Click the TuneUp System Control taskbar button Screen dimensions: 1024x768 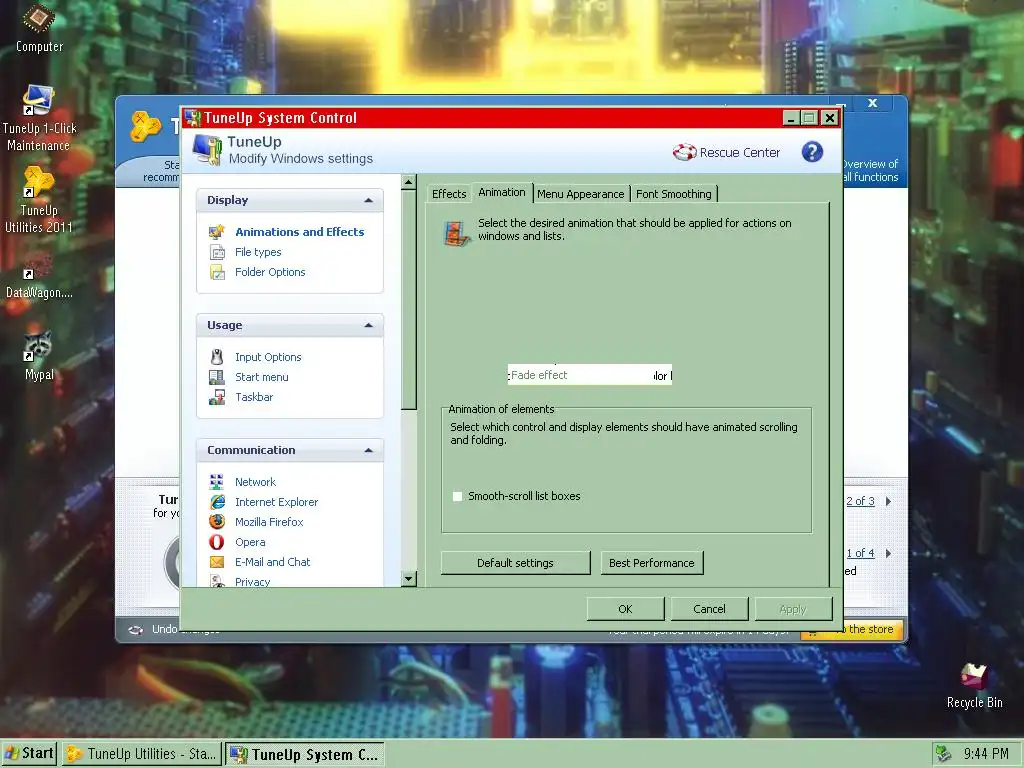click(x=305, y=754)
